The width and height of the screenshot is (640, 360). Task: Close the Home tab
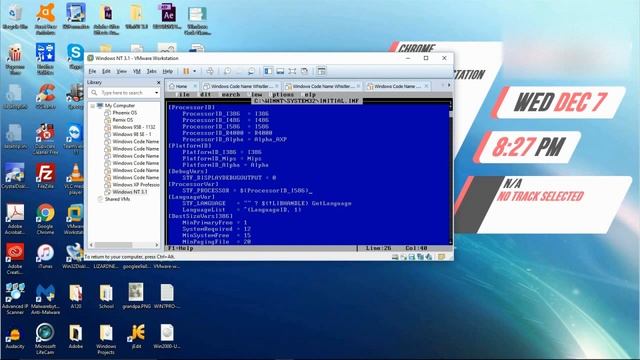[195, 86]
